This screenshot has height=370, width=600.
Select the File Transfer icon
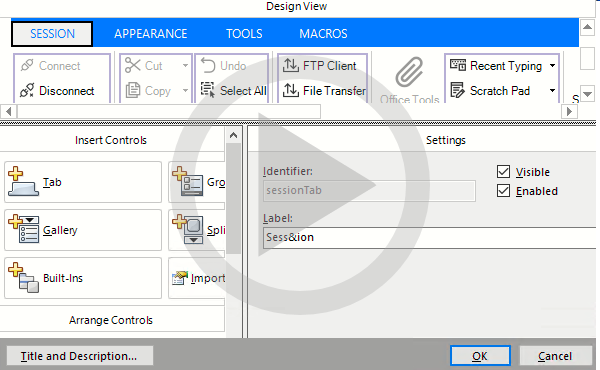(x=290, y=90)
